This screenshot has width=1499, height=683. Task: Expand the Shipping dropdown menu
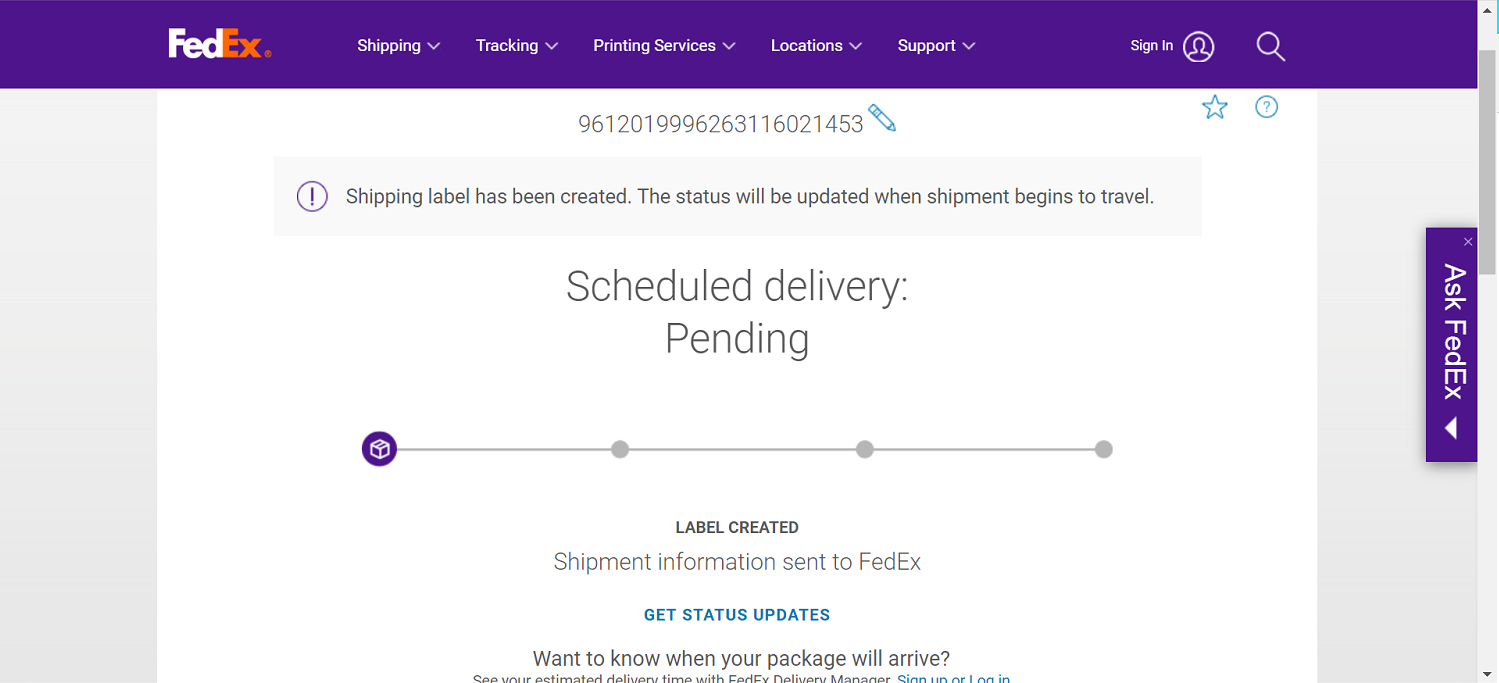point(398,46)
